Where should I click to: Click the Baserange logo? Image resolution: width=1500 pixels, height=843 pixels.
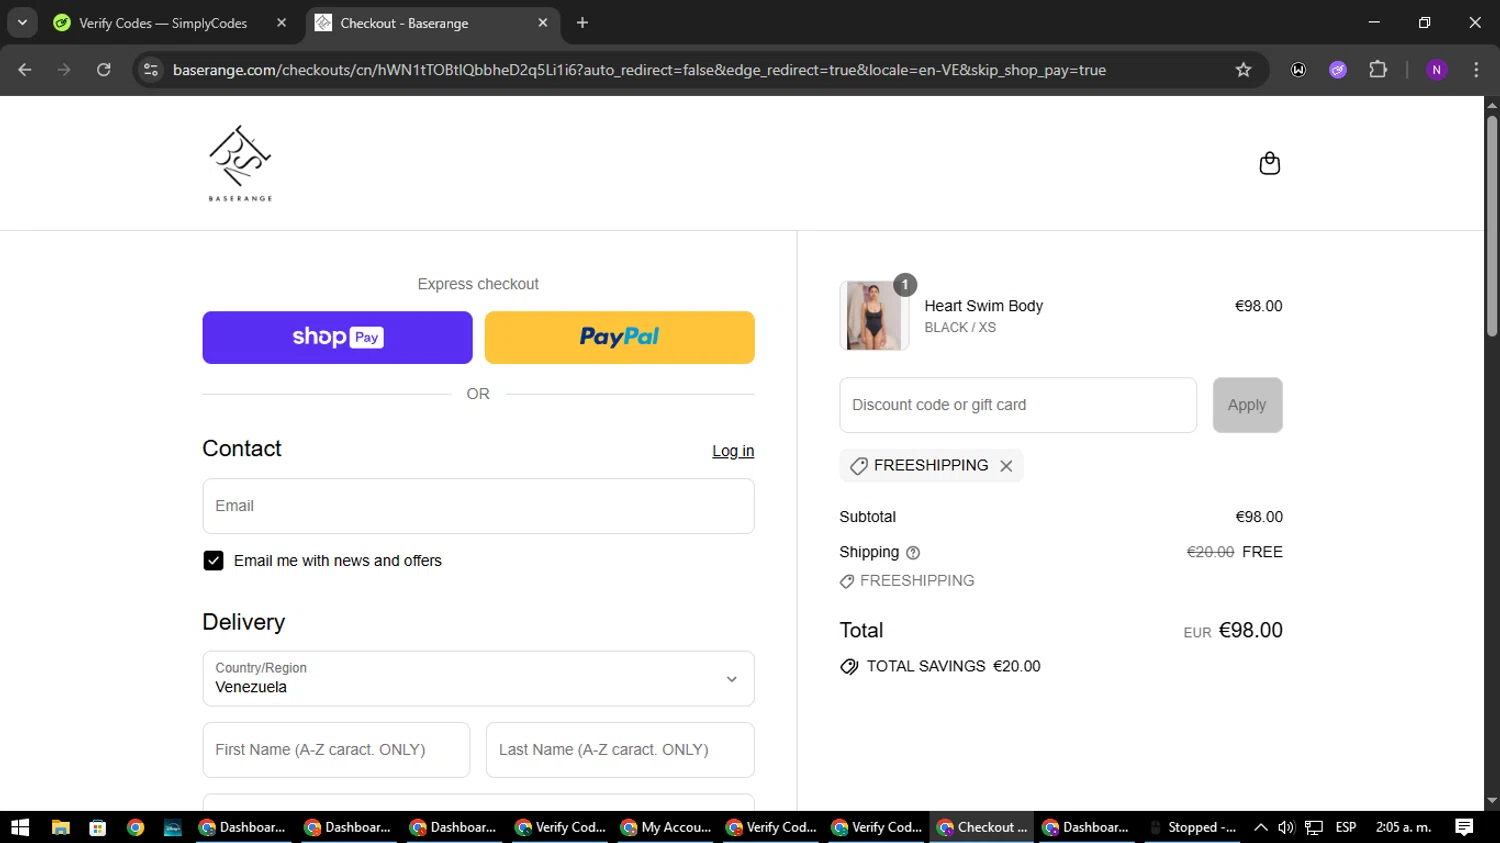point(240,163)
